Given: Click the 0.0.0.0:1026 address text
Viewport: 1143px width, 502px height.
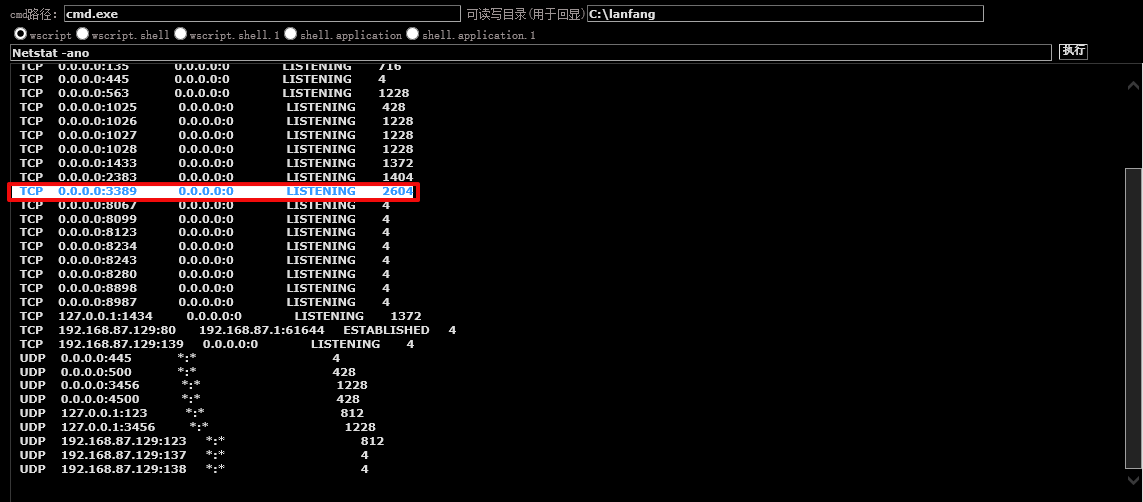Looking at the screenshot, I should (98, 121).
